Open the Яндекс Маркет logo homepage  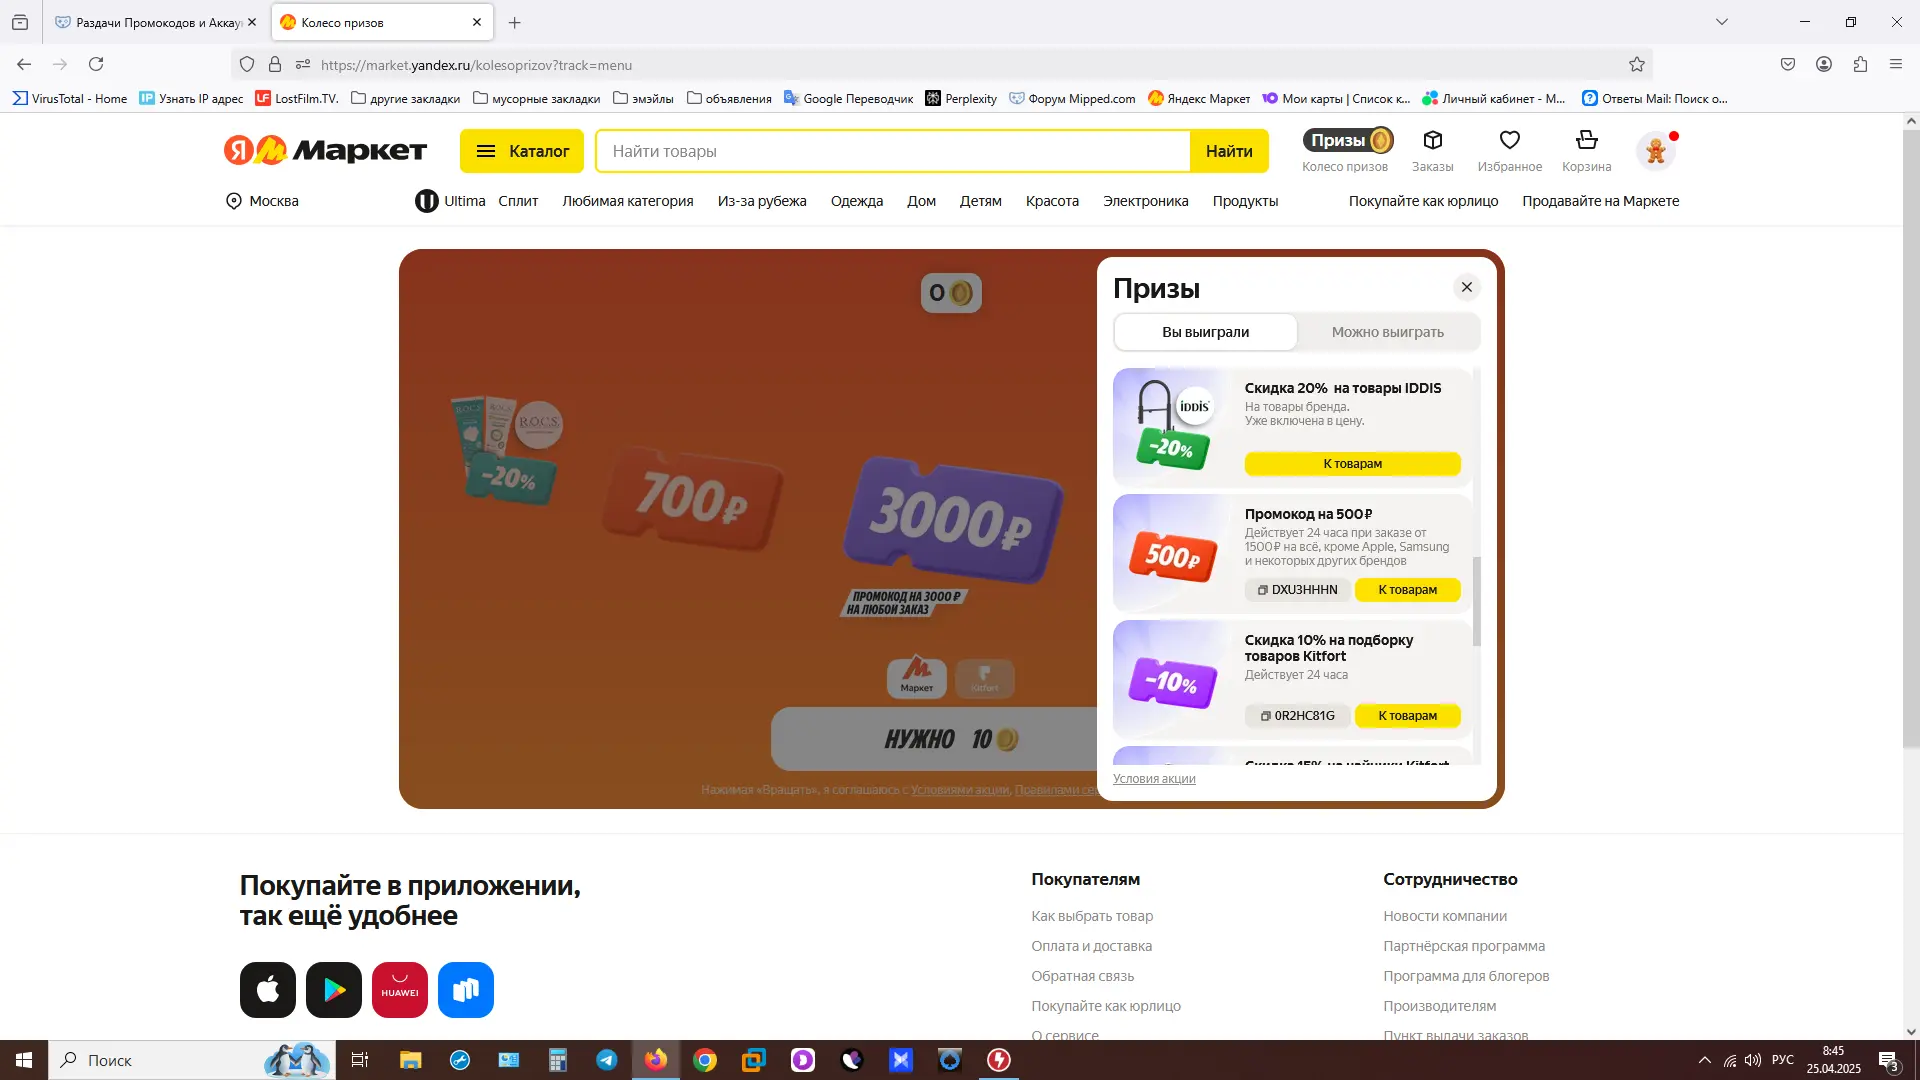click(x=325, y=150)
